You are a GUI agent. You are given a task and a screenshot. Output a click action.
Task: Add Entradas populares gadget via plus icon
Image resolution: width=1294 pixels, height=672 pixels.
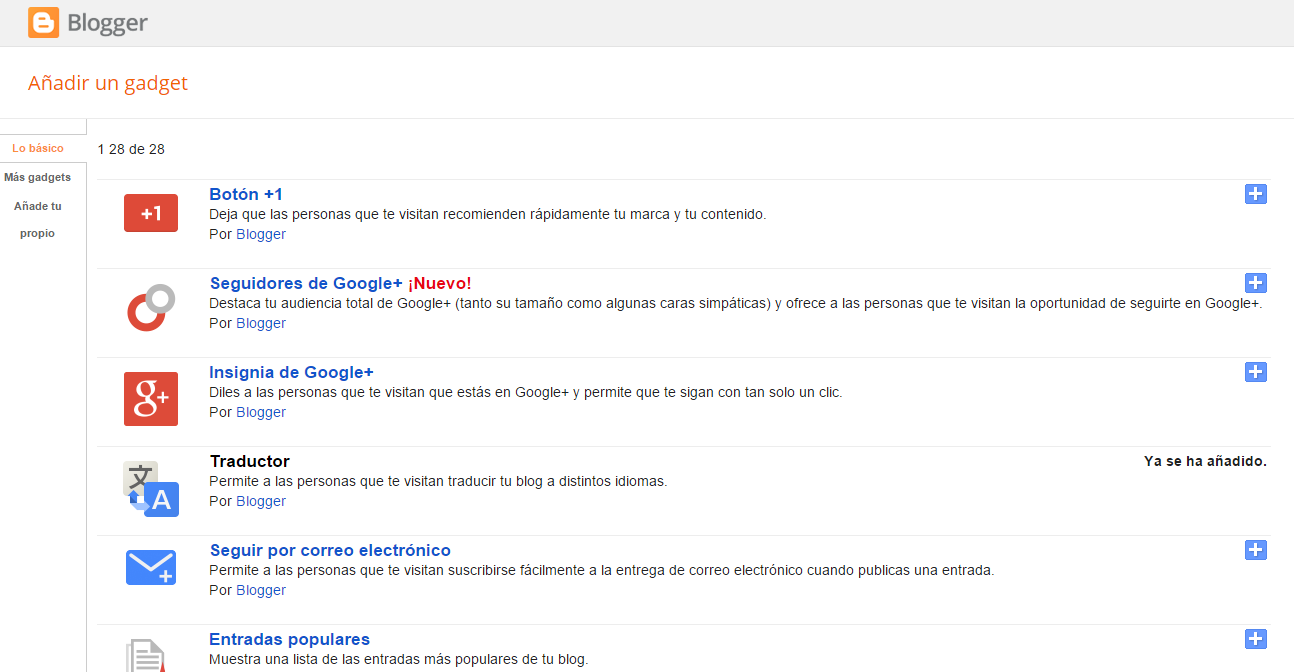tap(1256, 639)
